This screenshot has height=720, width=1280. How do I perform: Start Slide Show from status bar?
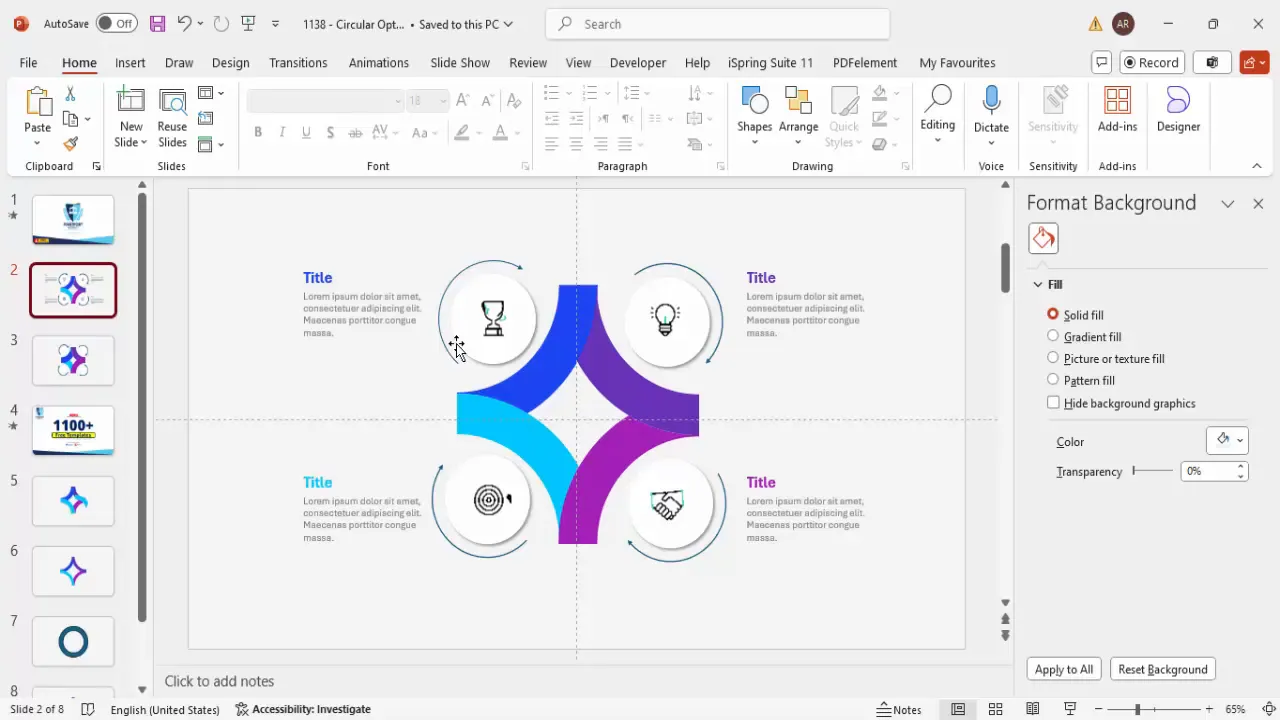pos(1070,709)
